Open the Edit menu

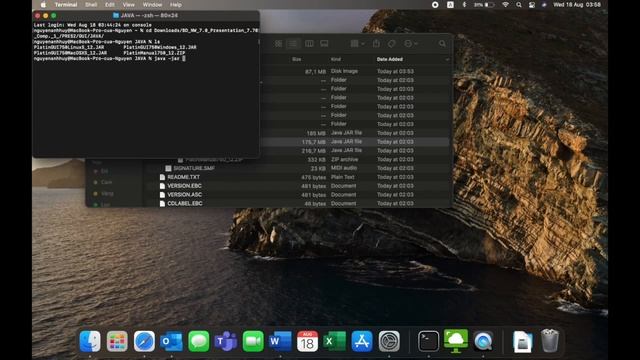(x=109, y=5)
